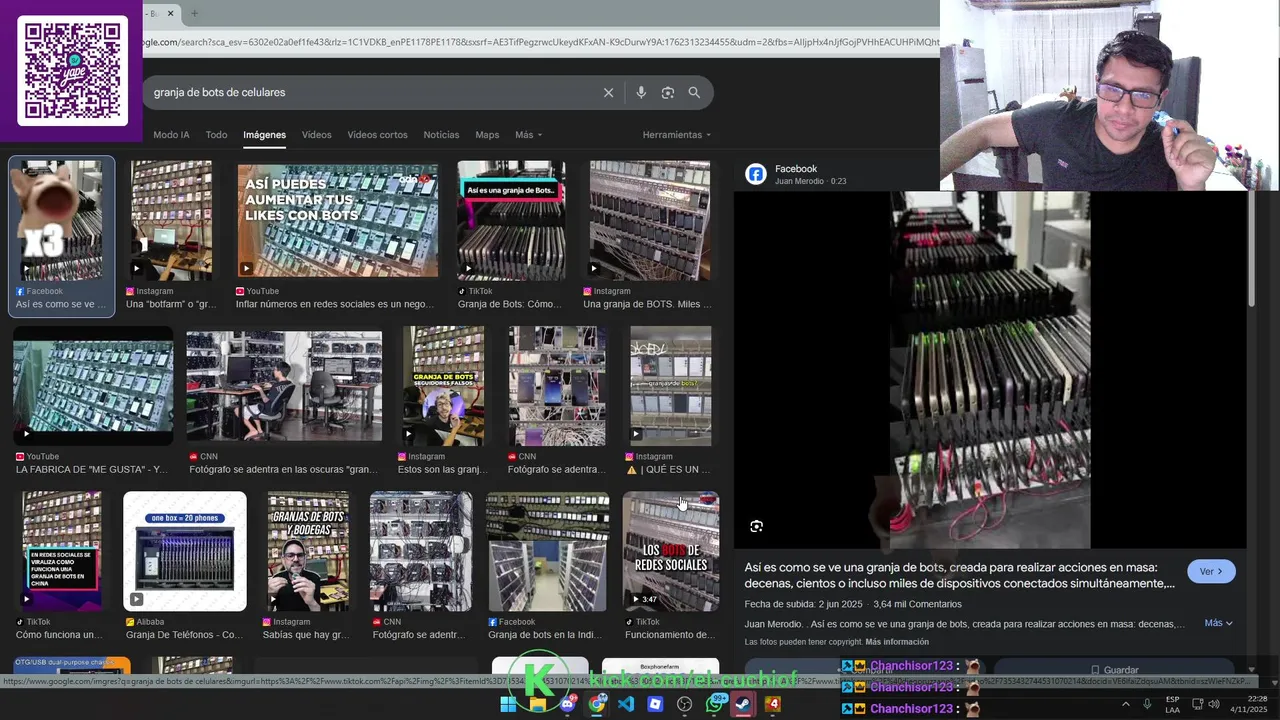Switch to the Modo IA tab

coord(171,135)
